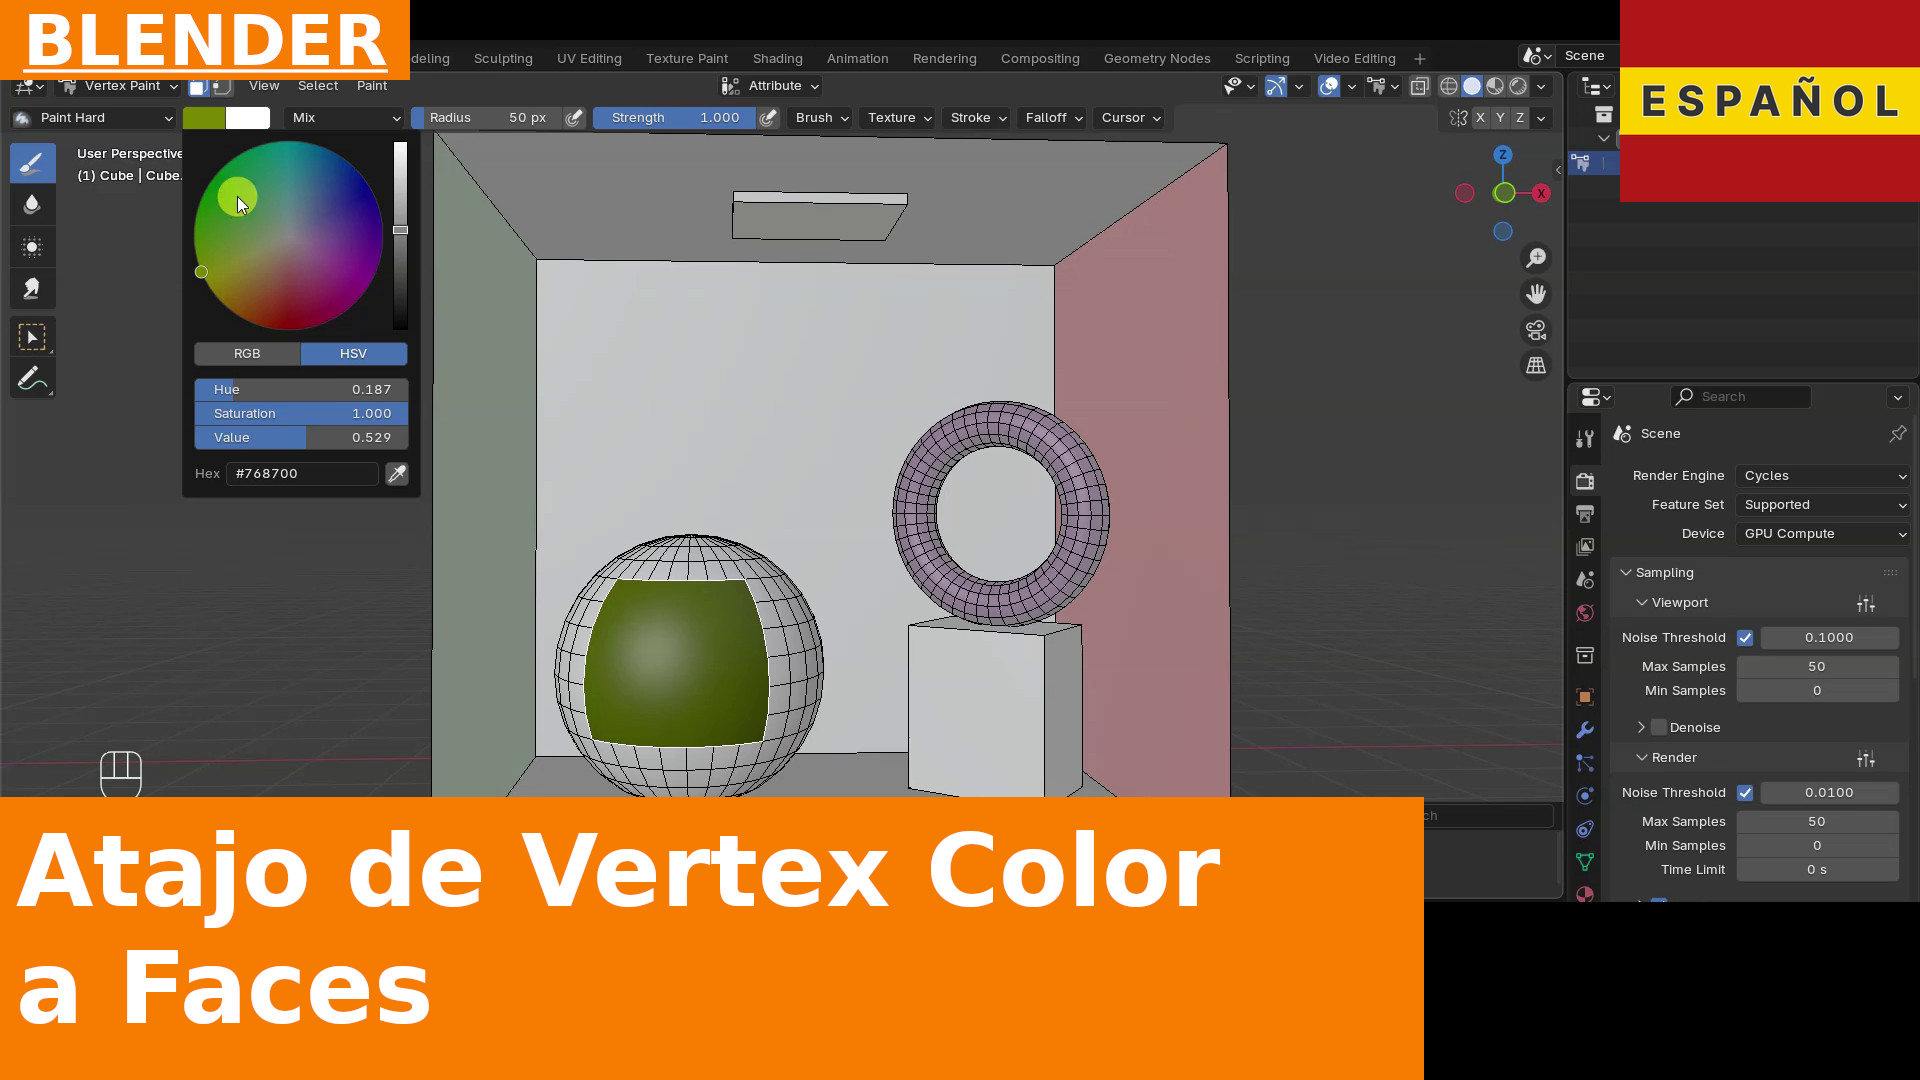The image size is (1920, 1080).
Task: Open the Stroke popover
Action: click(978, 118)
